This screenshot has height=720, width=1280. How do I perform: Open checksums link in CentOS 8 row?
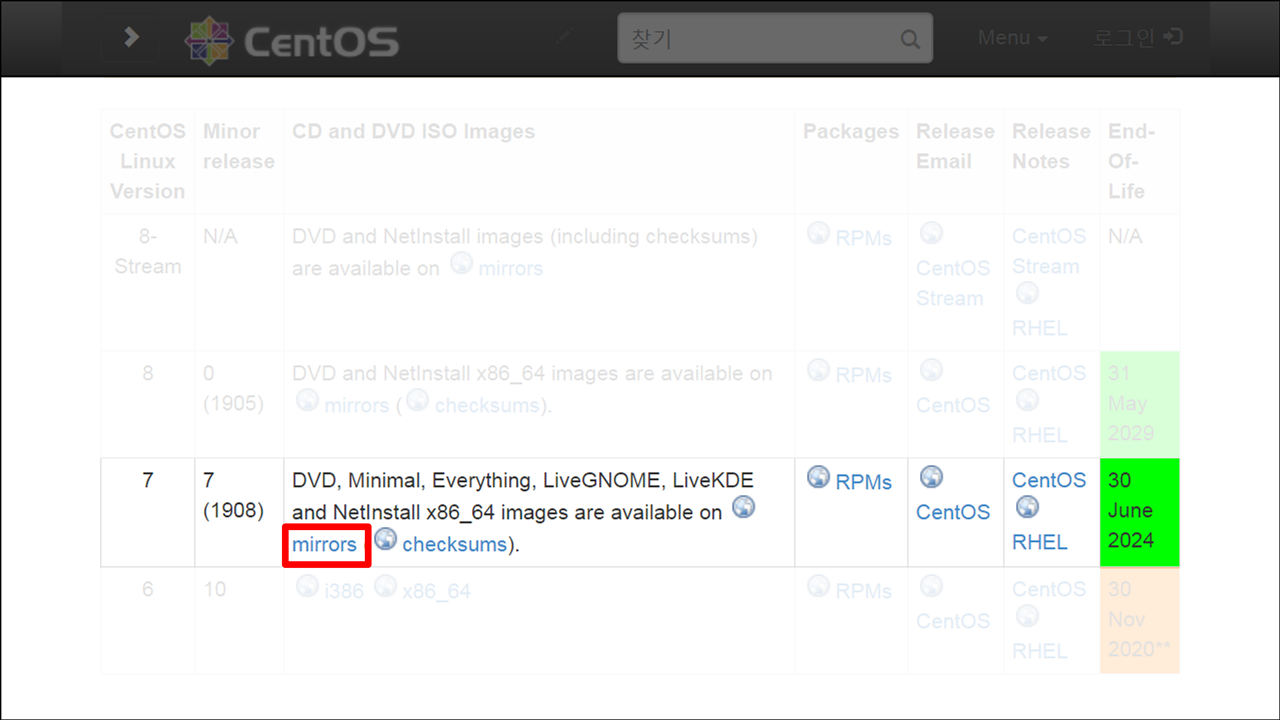(487, 405)
